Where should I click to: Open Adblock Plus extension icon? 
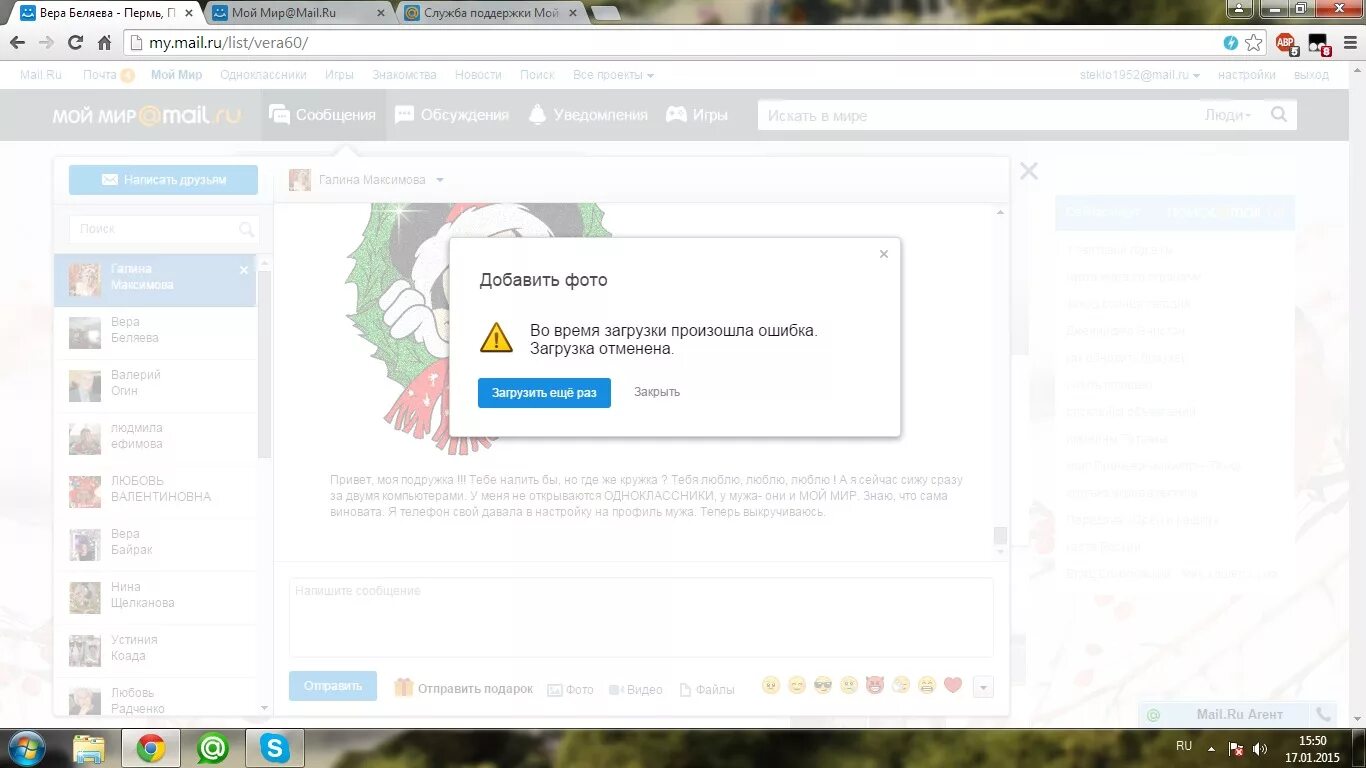pyautogui.click(x=1286, y=43)
